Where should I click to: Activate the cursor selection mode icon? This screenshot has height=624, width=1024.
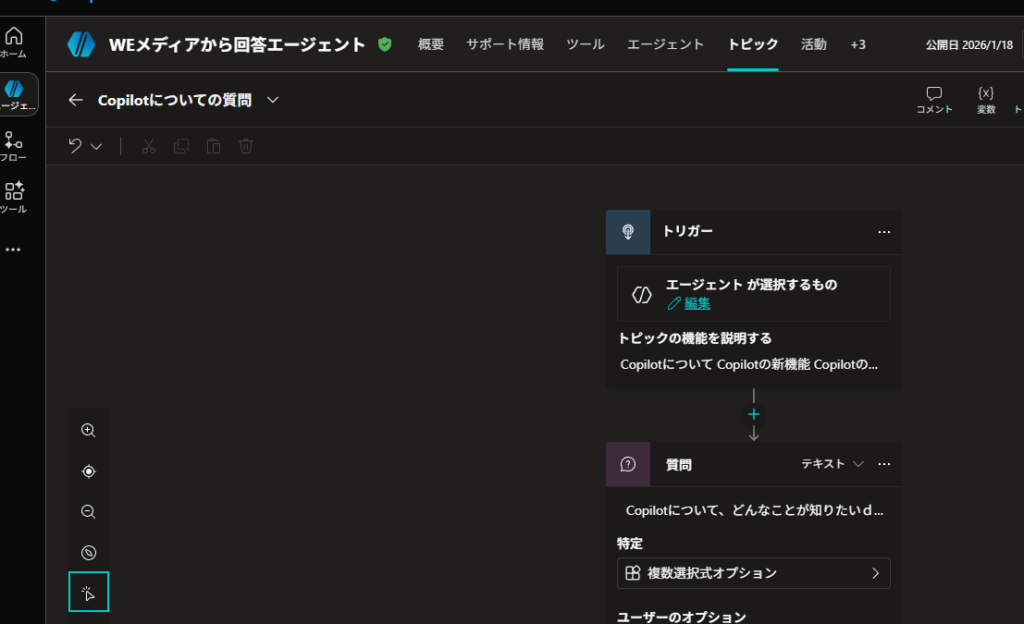[x=88, y=591]
